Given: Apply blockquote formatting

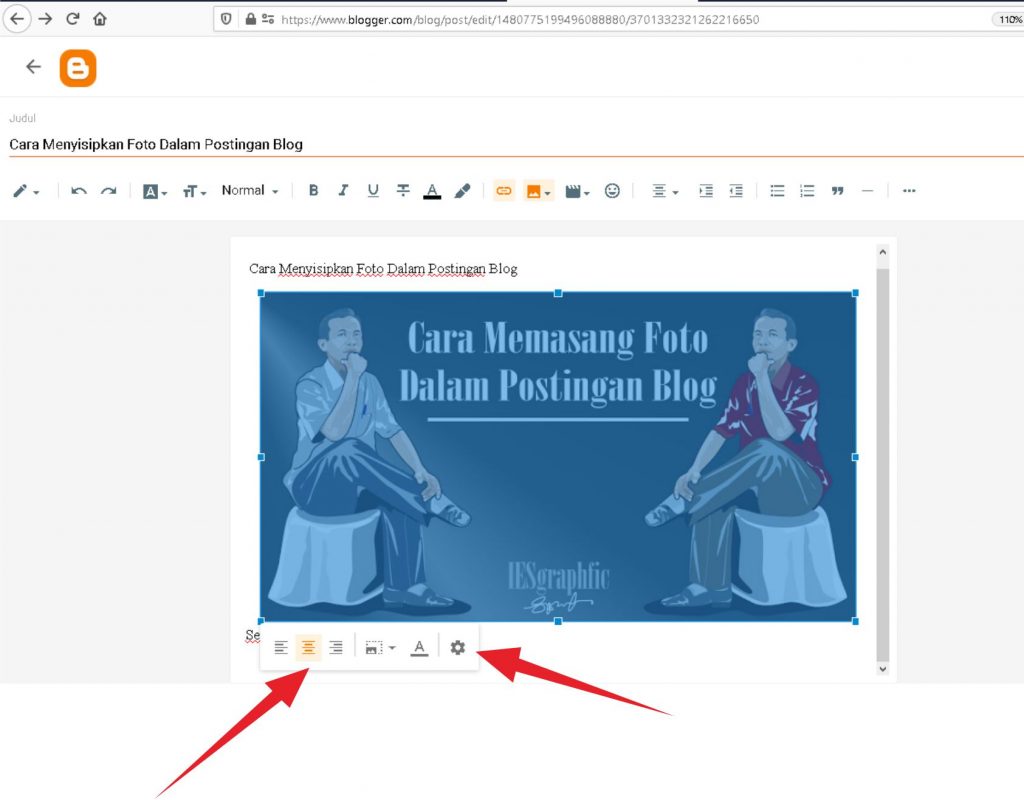Looking at the screenshot, I should (837, 191).
